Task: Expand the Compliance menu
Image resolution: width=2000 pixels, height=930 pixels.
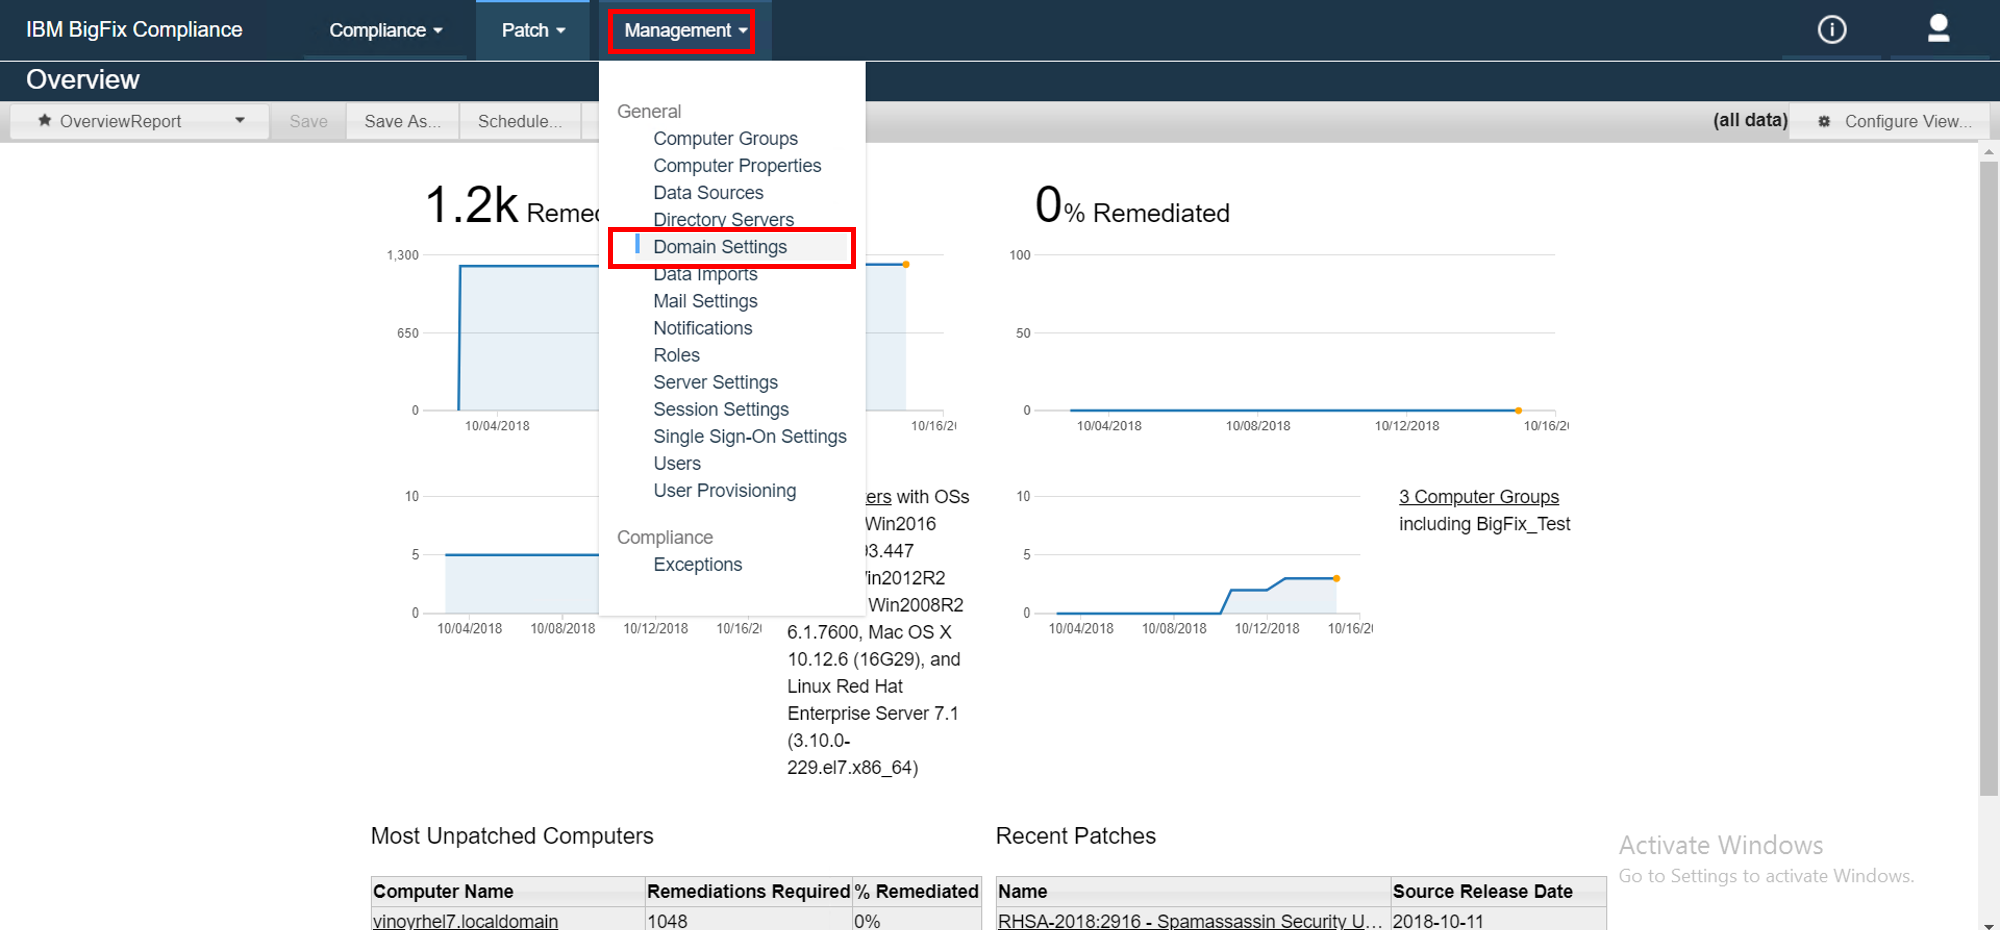Action: [x=385, y=30]
